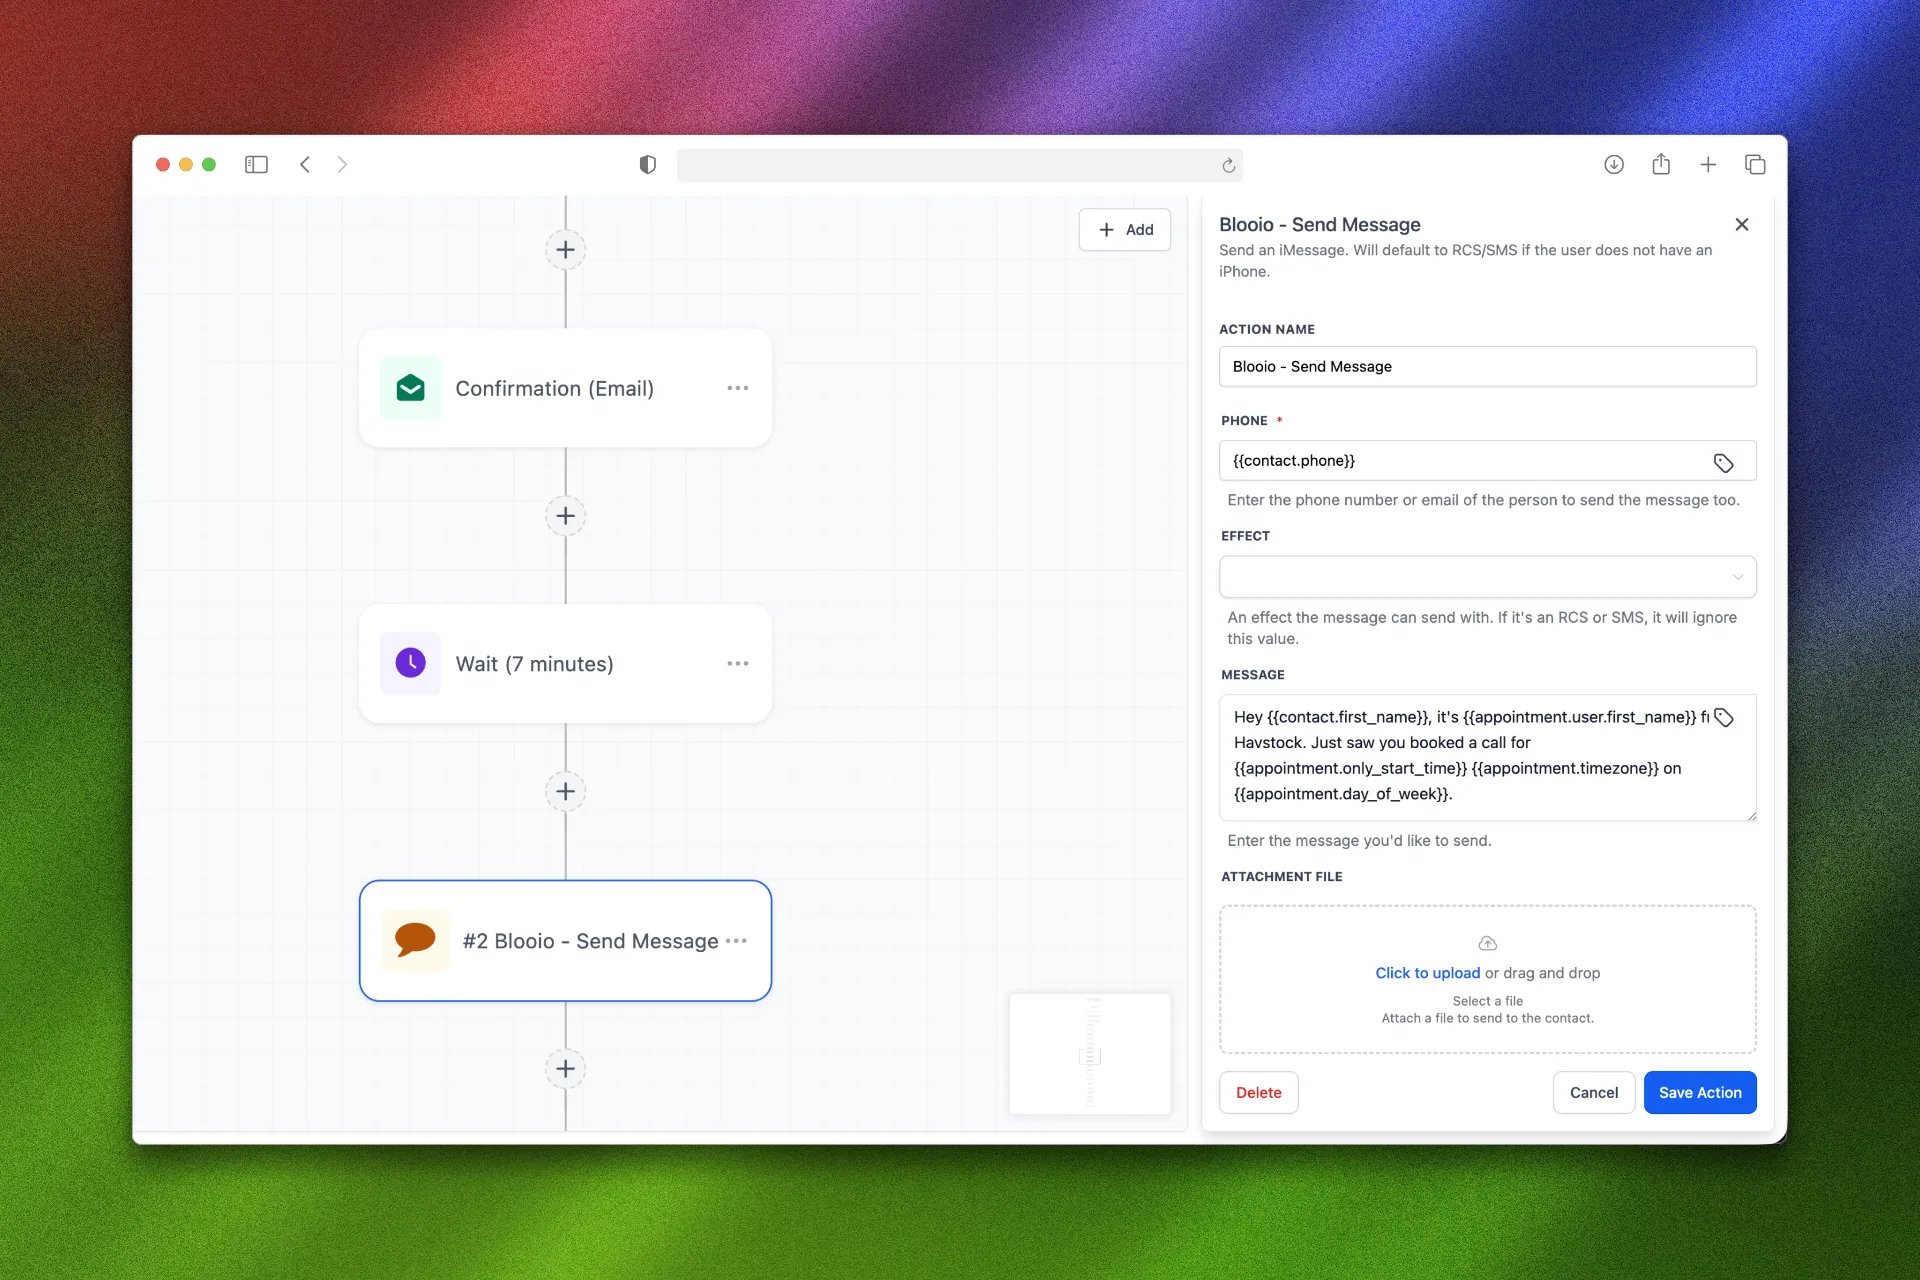Open options menu for the Wait step

[x=738, y=662]
